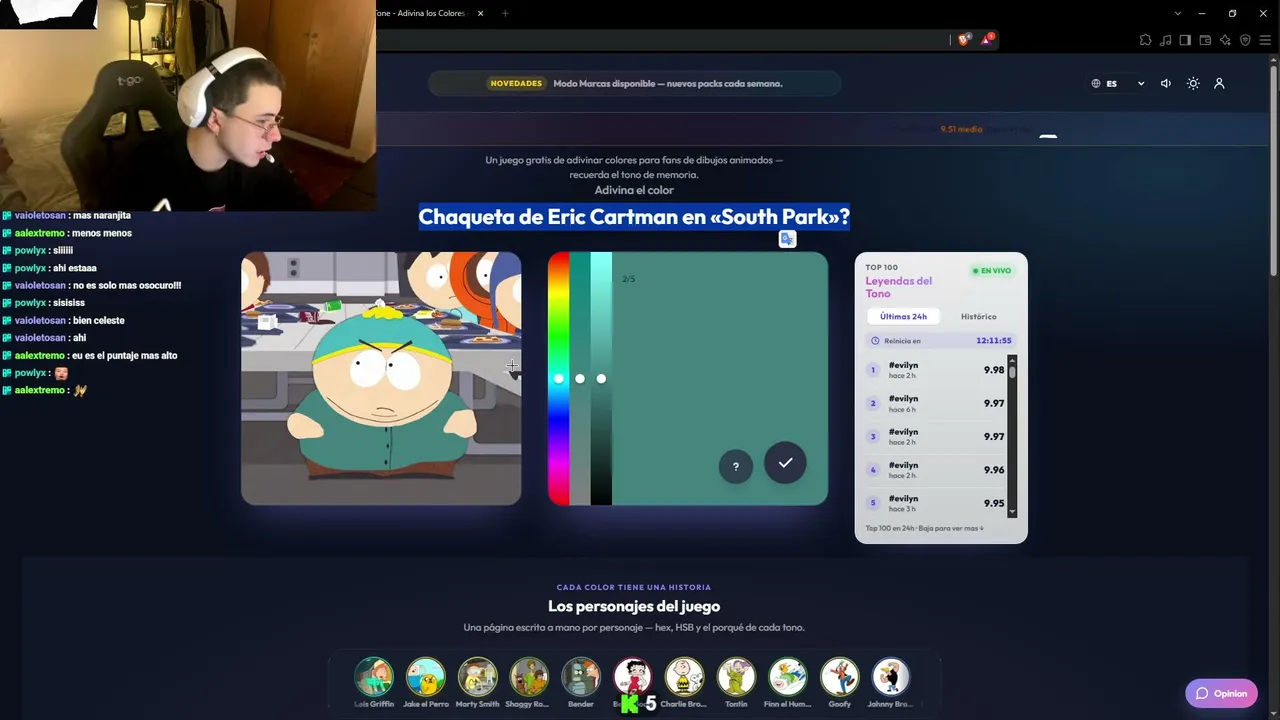The height and width of the screenshot is (720, 1280).
Task: Open the user profile icon
Action: pyautogui.click(x=1219, y=84)
